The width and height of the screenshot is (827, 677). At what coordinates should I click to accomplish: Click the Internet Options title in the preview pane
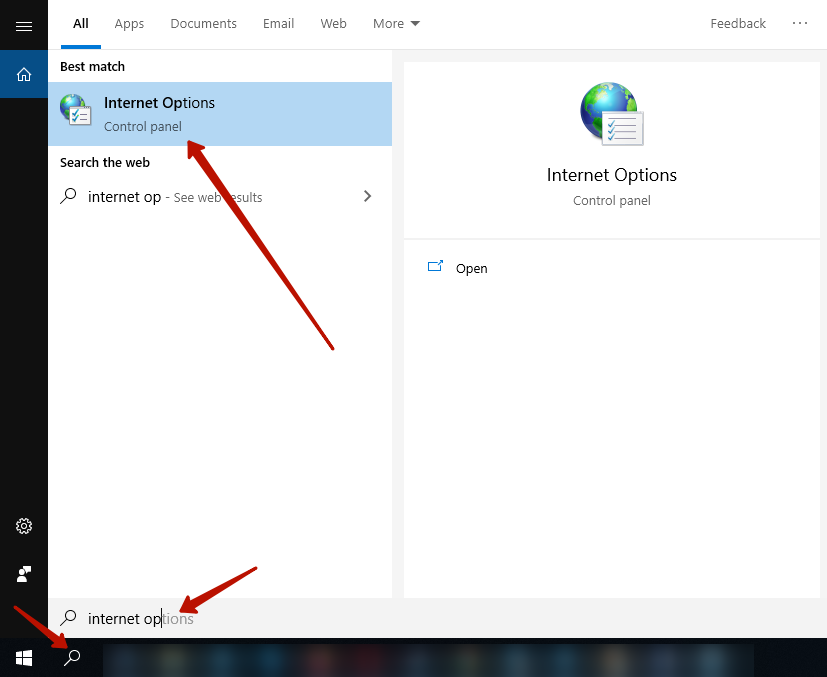coord(611,175)
